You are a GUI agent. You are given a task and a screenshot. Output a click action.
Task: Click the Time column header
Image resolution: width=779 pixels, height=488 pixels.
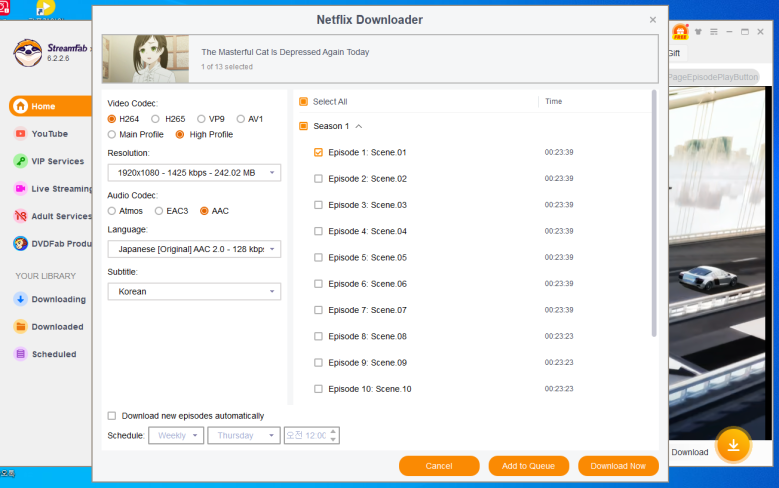[x=553, y=101]
